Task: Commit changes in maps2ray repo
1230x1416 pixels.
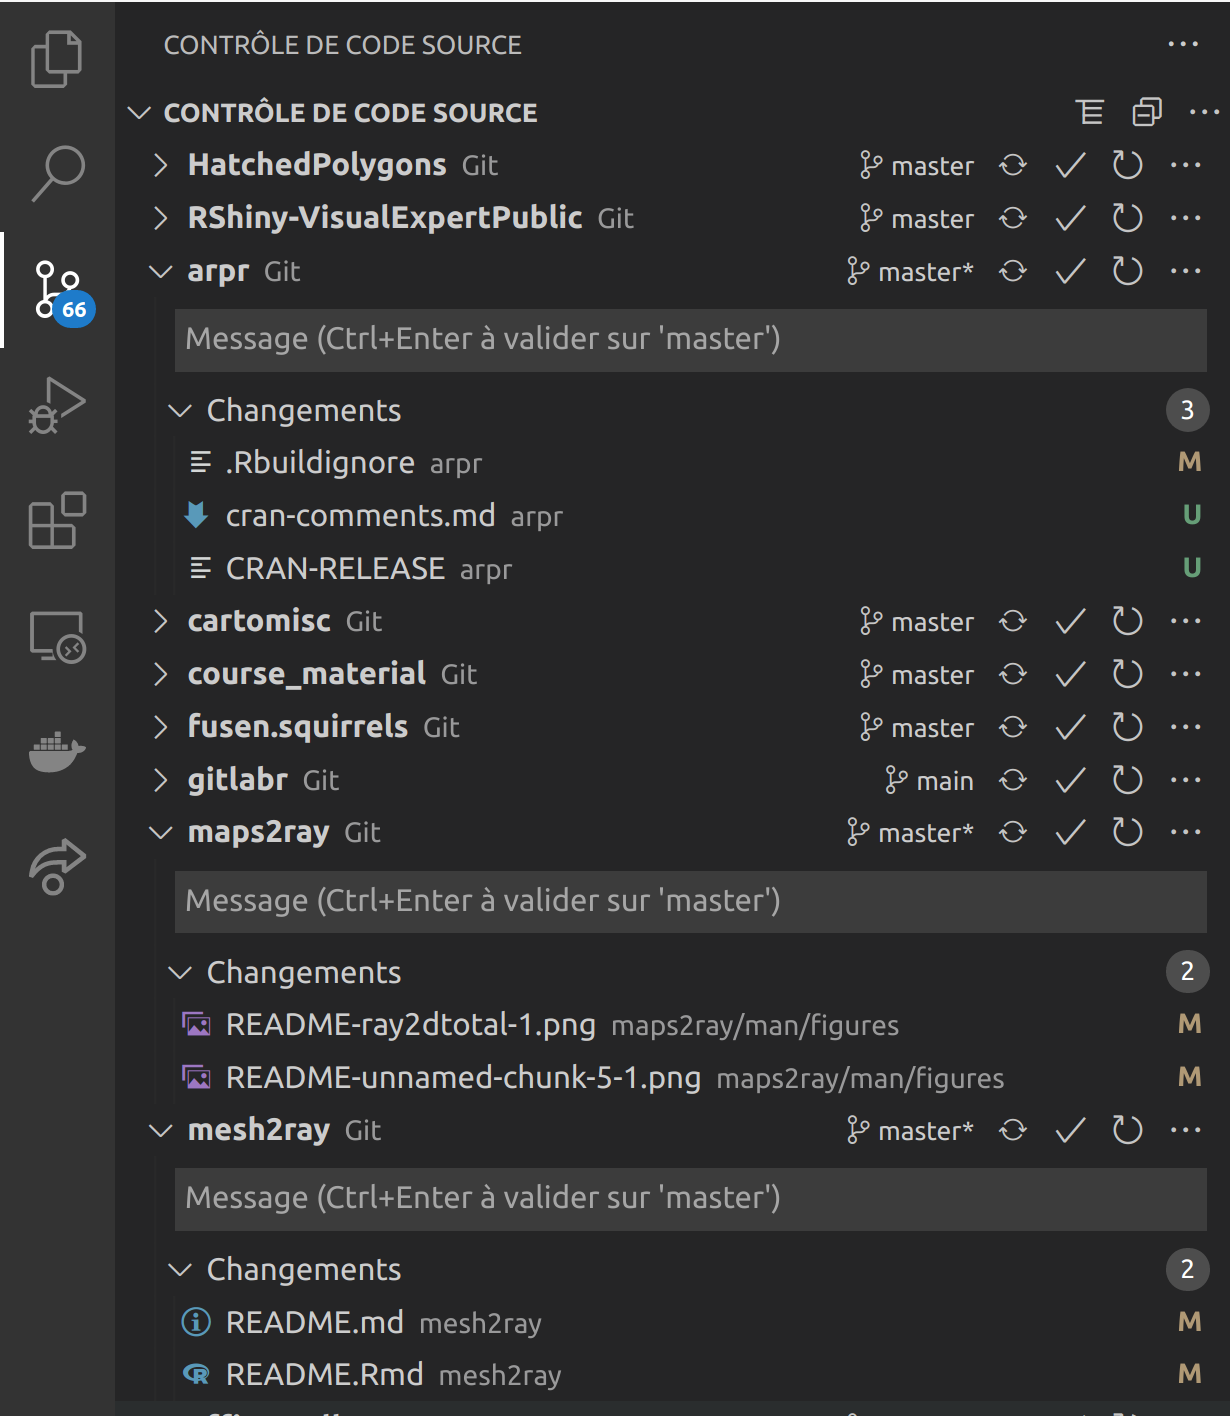Action: coord(1070,832)
